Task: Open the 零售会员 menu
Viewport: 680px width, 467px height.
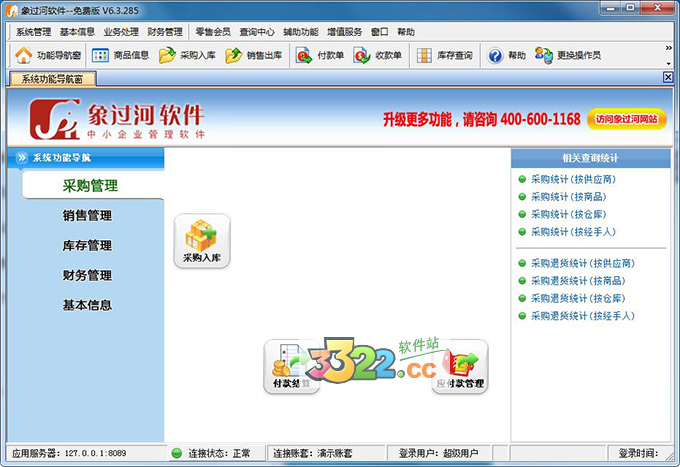Action: coord(212,32)
